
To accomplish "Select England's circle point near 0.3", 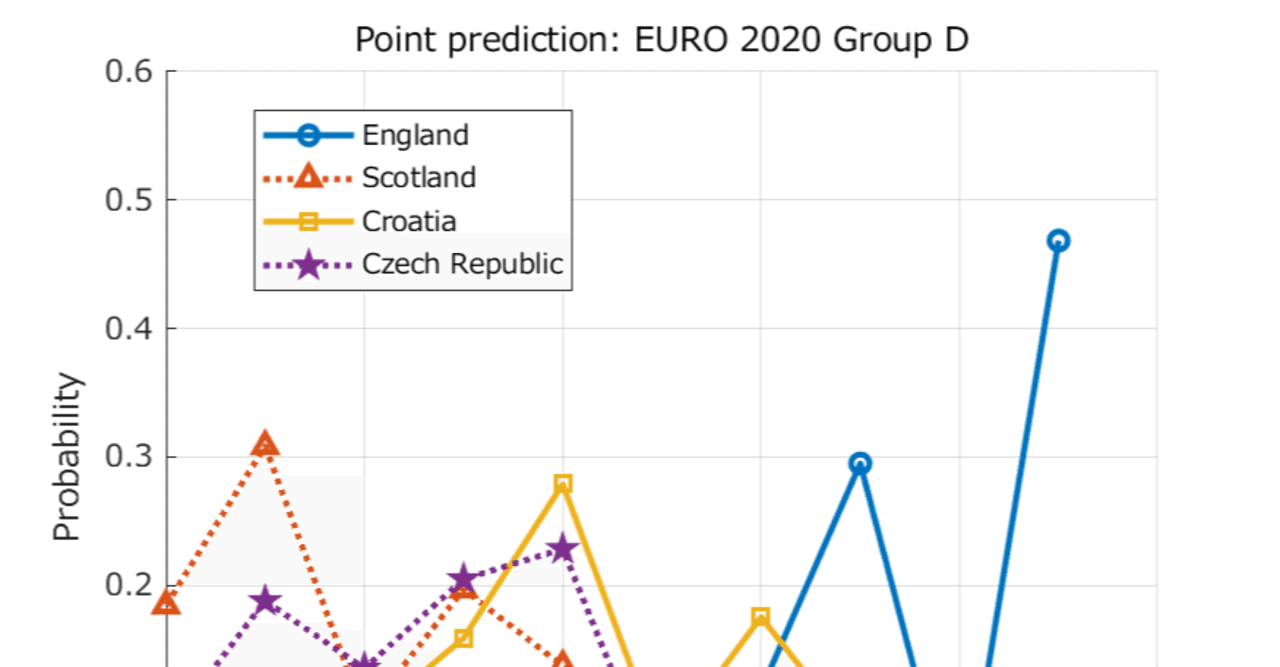I will click(x=860, y=463).
